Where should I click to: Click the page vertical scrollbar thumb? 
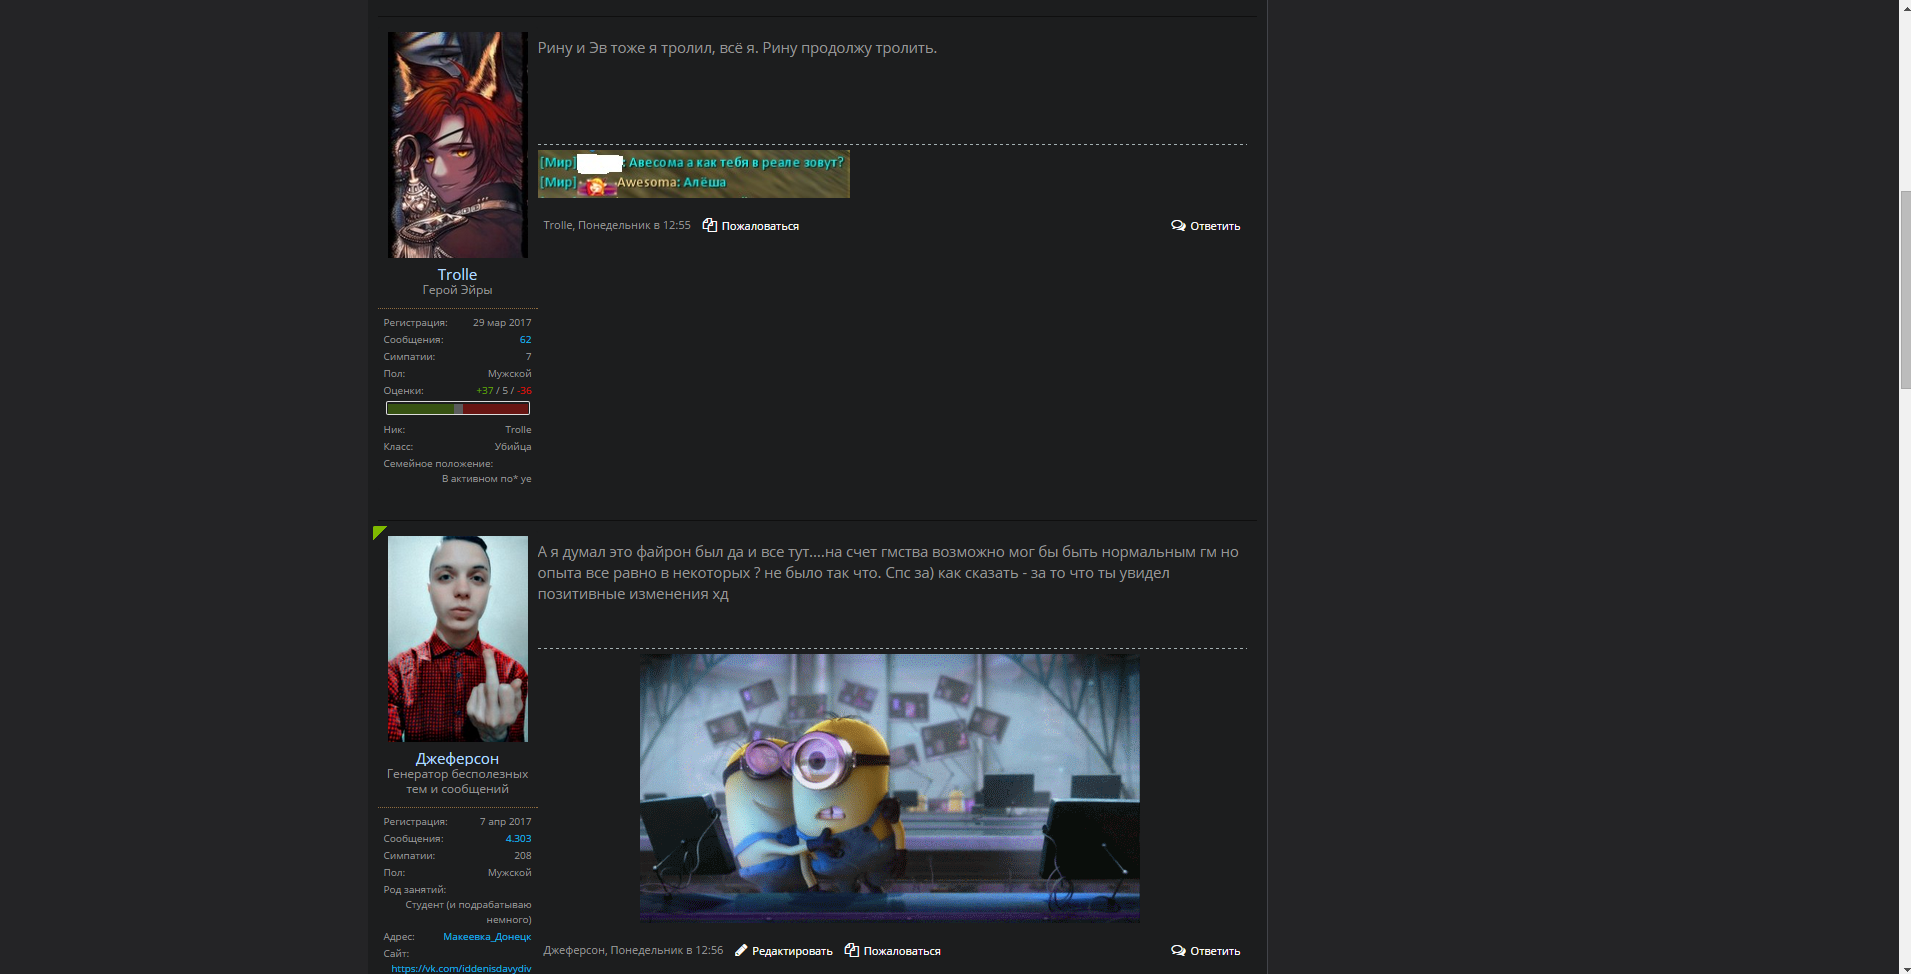[x=1905, y=289]
